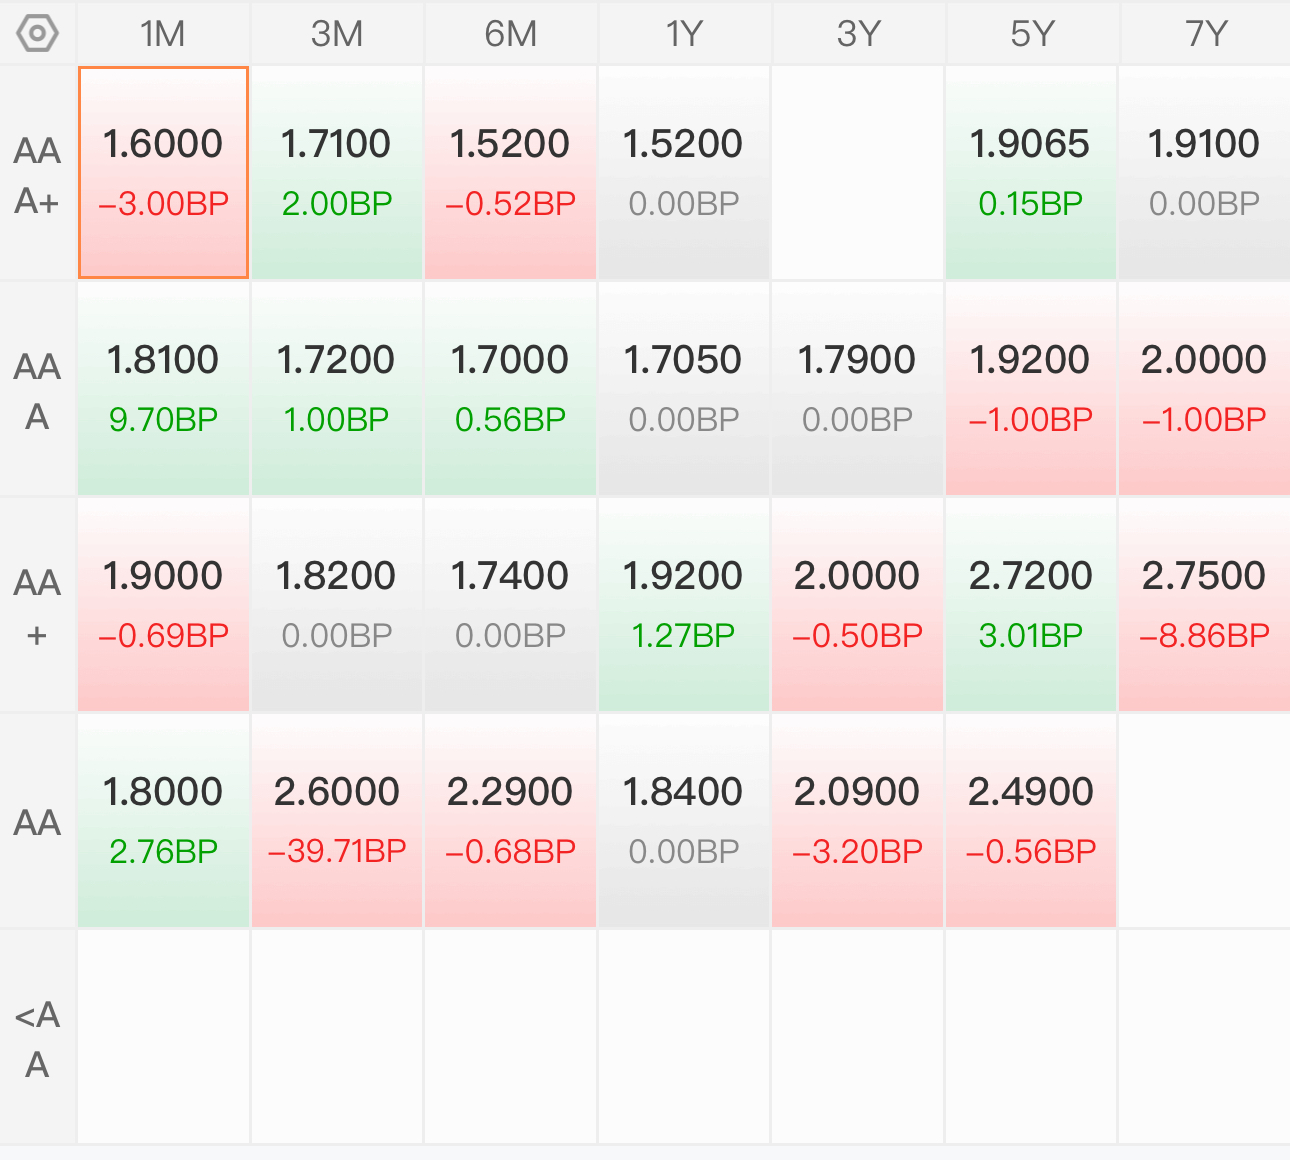The image size is (1290, 1160).
Task: Select AAA 7Y cell 2.0000
Action: coord(1205,389)
